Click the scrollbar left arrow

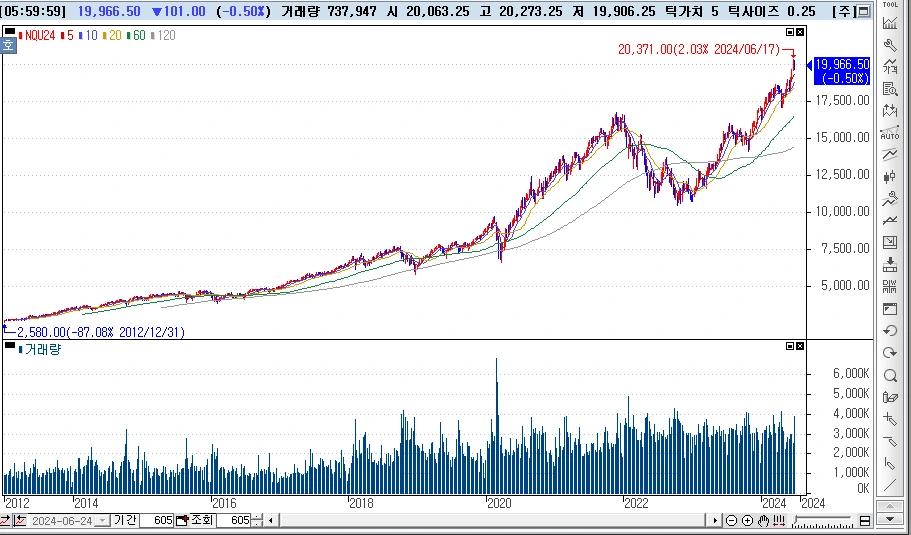(x=270, y=520)
